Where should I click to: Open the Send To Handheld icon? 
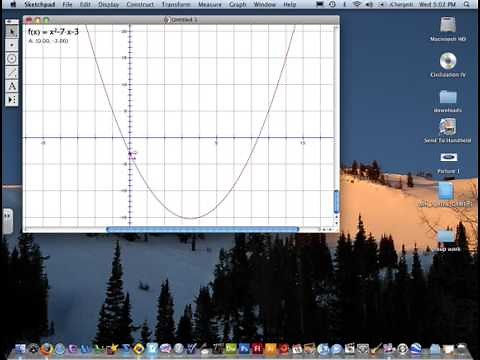[x=448, y=130]
